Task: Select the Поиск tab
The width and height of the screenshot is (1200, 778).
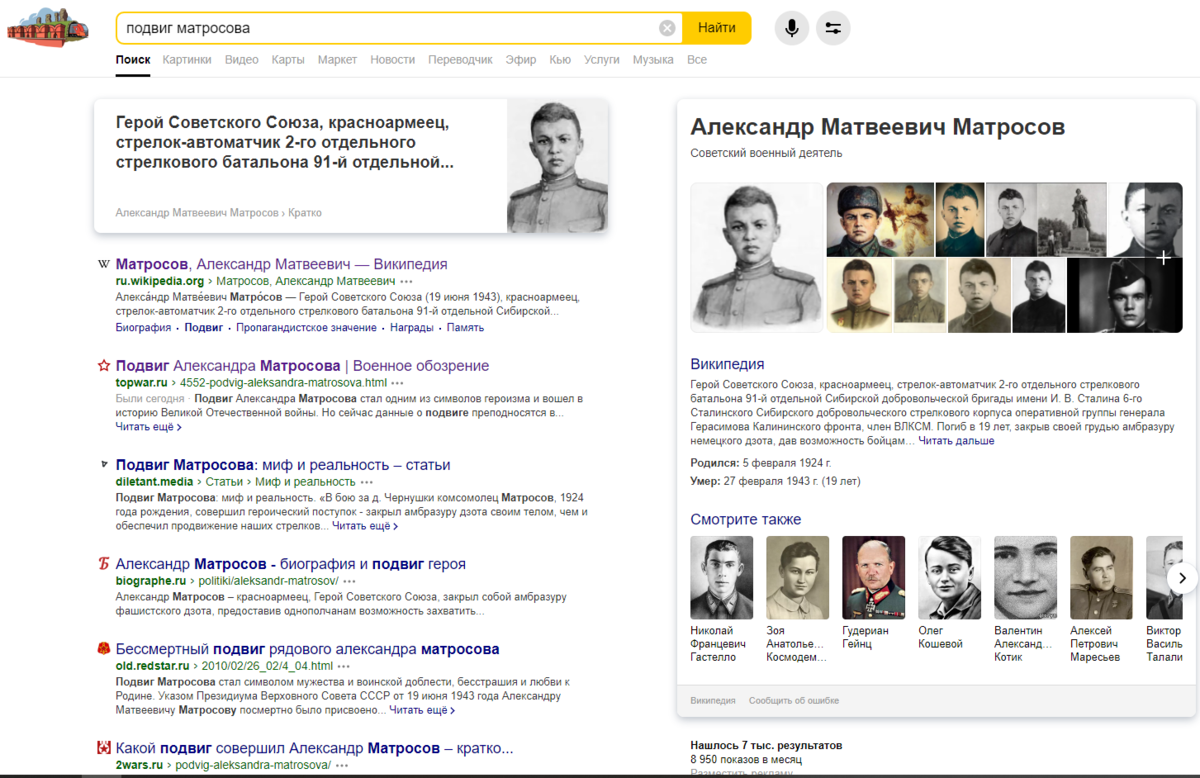Action: point(133,60)
